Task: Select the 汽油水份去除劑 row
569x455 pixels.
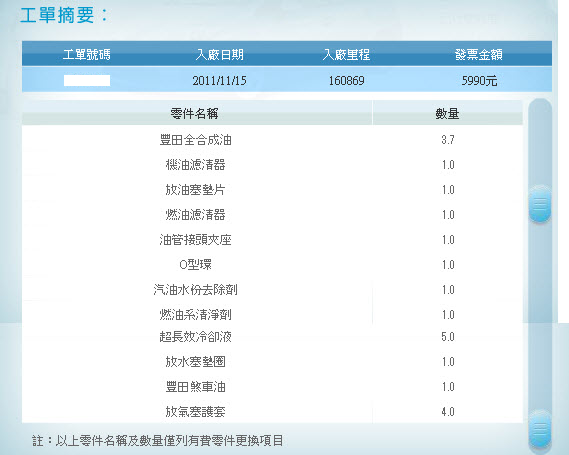Action: pyautogui.click(x=272, y=290)
